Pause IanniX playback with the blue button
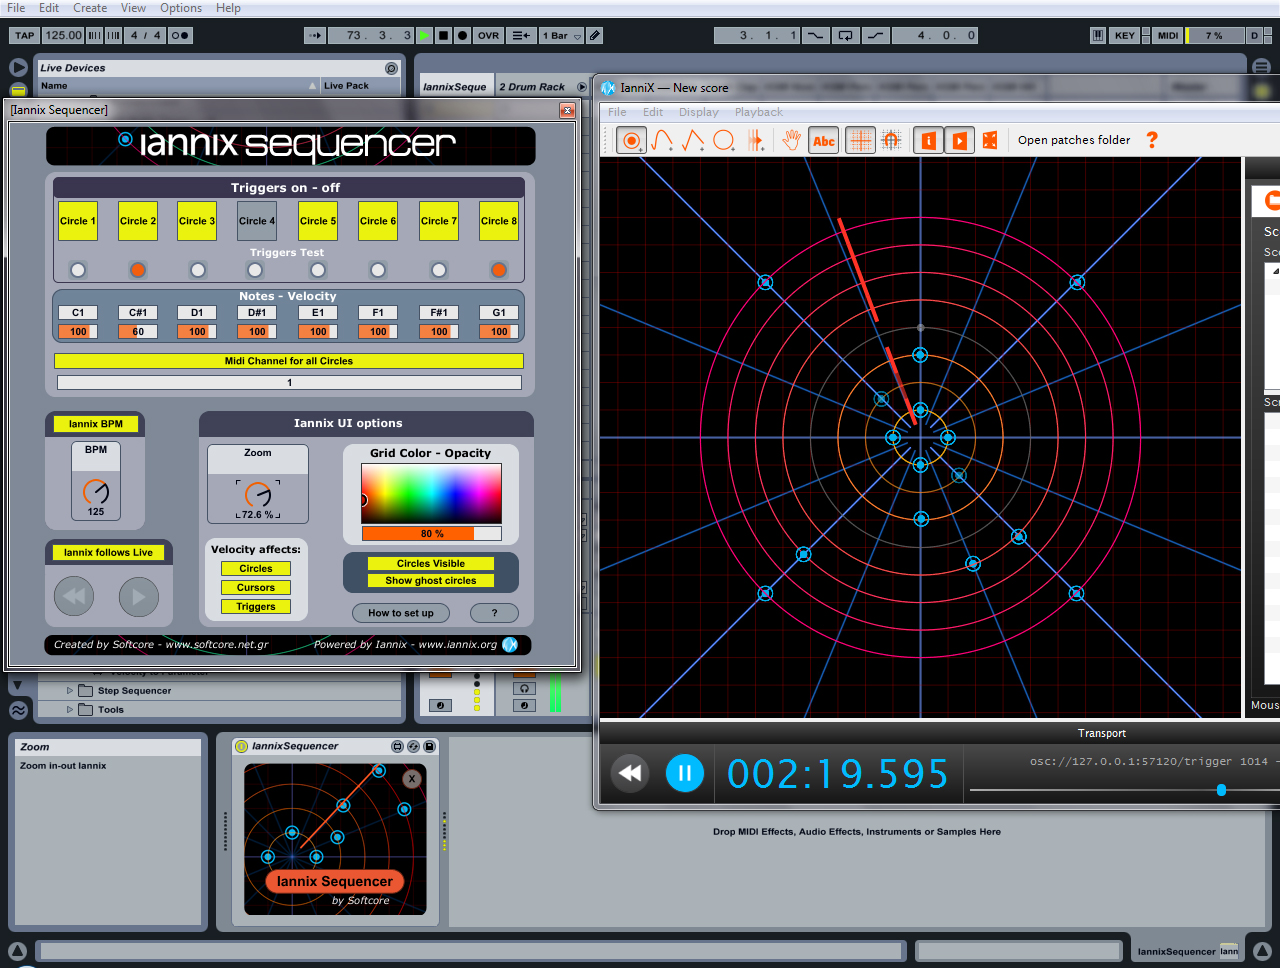The height and width of the screenshot is (968, 1280). pos(685,773)
